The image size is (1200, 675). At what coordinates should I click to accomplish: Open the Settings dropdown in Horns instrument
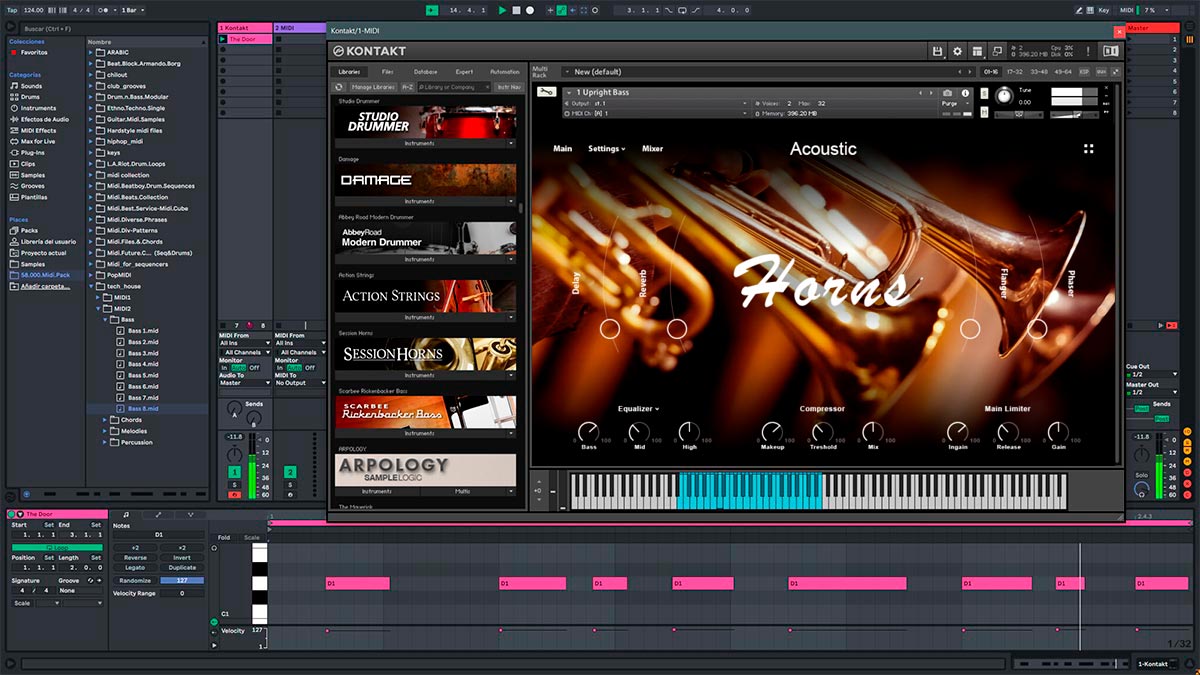click(607, 149)
